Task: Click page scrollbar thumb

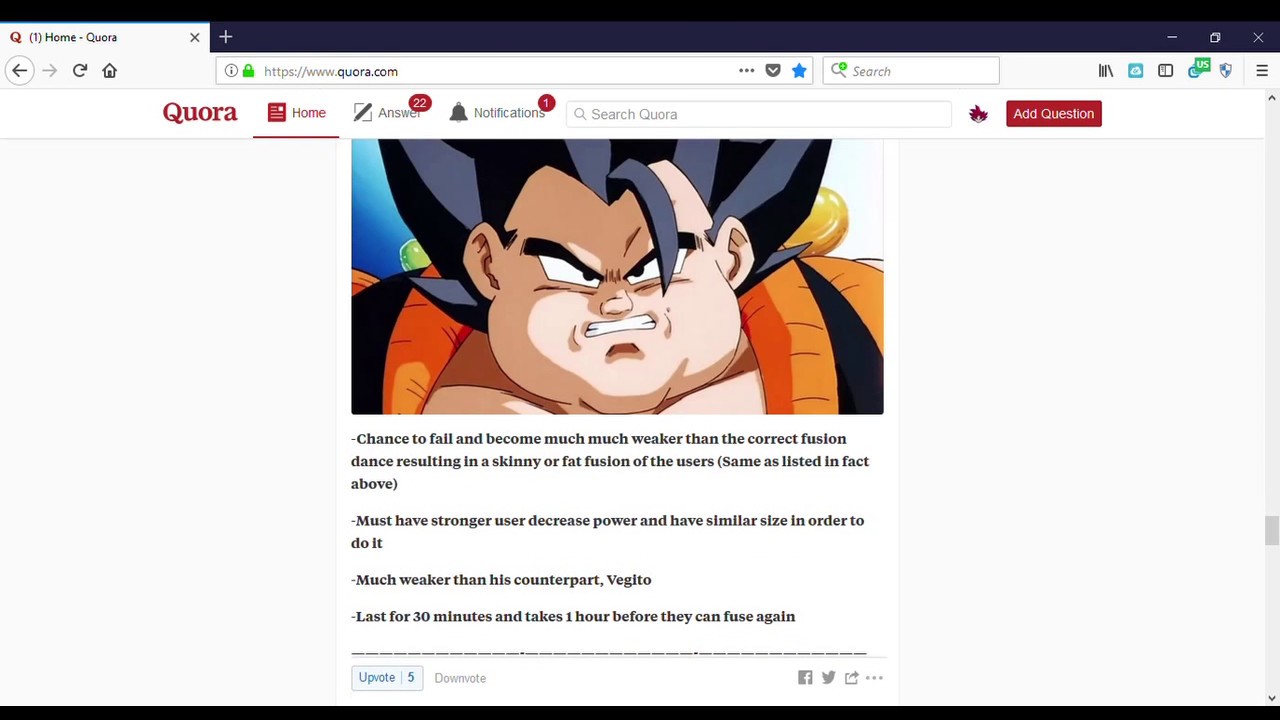Action: (1271, 530)
